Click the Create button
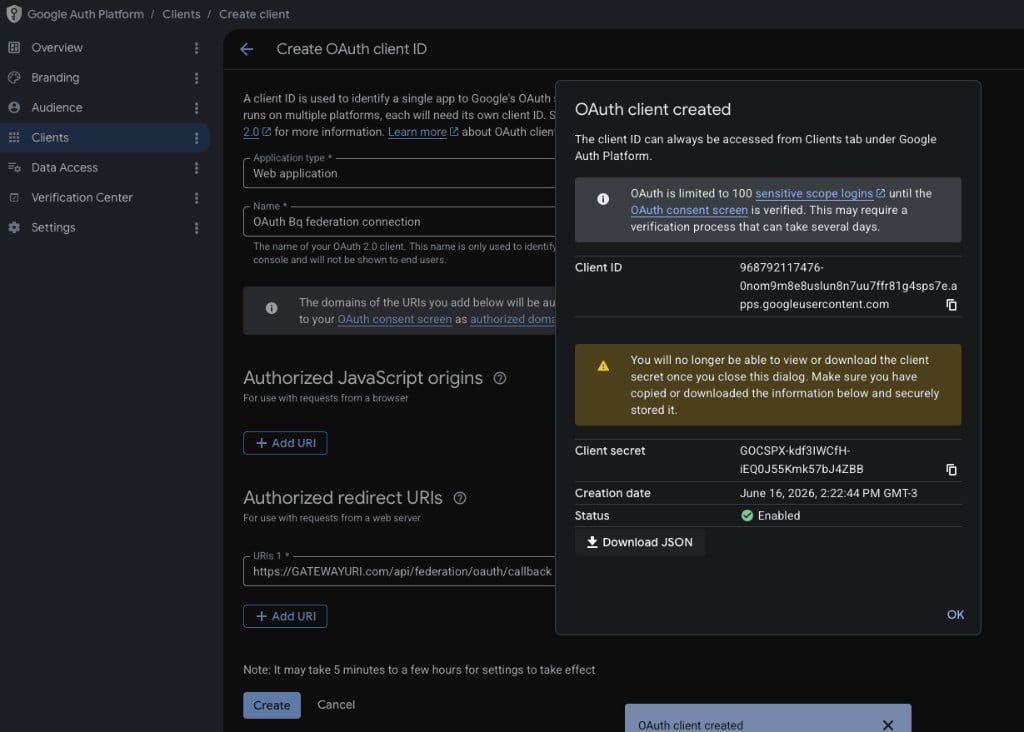The height and width of the screenshot is (732, 1024). [x=272, y=705]
